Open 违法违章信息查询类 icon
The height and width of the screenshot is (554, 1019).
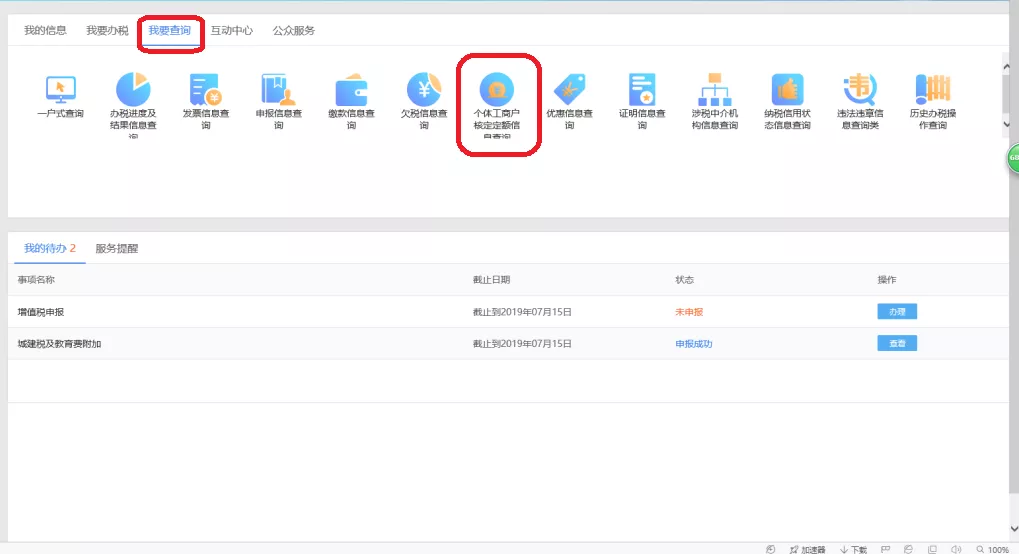coord(859,89)
